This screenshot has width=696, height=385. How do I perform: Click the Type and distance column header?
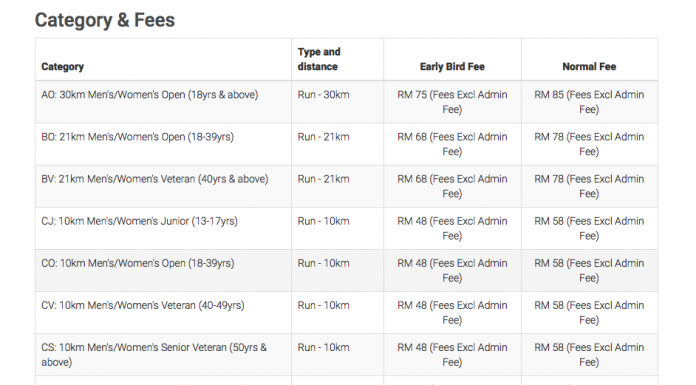pos(319,59)
